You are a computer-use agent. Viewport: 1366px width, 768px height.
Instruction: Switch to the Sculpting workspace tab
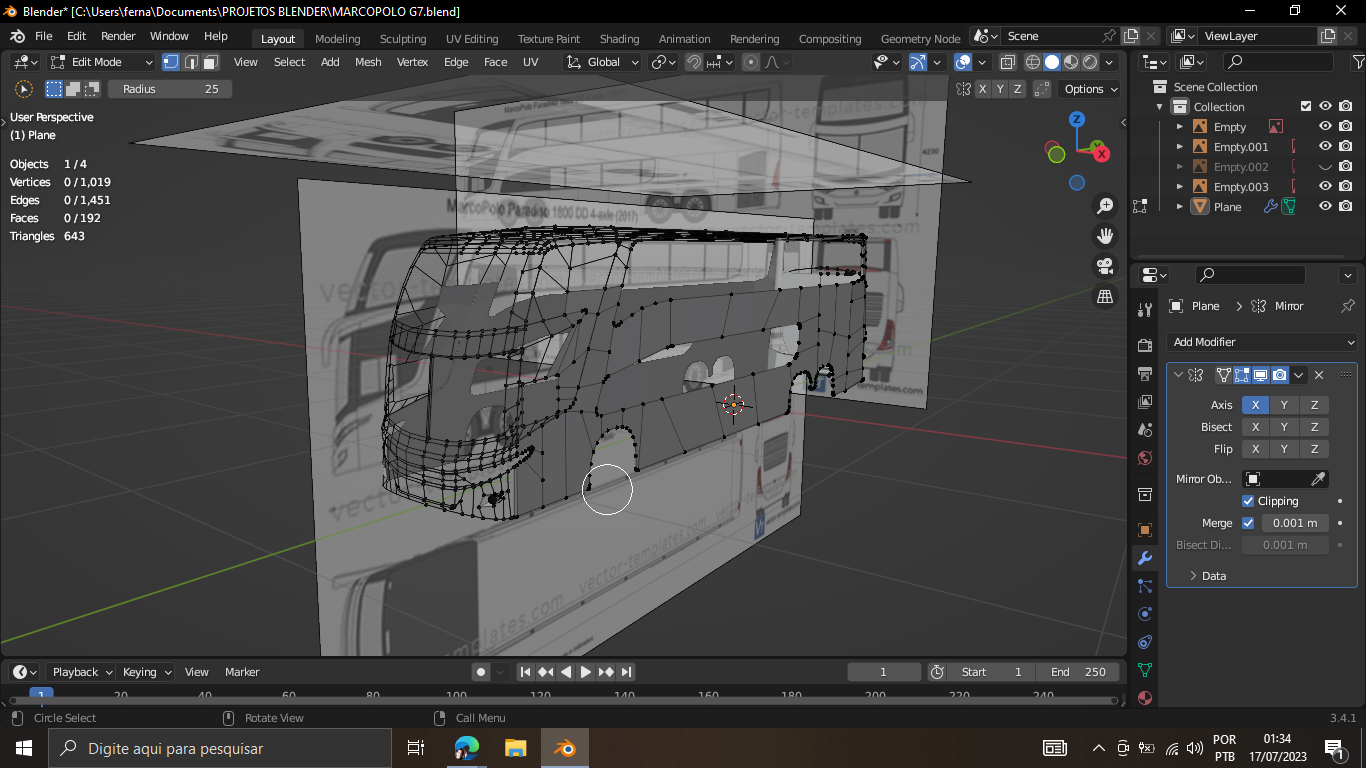tap(403, 39)
